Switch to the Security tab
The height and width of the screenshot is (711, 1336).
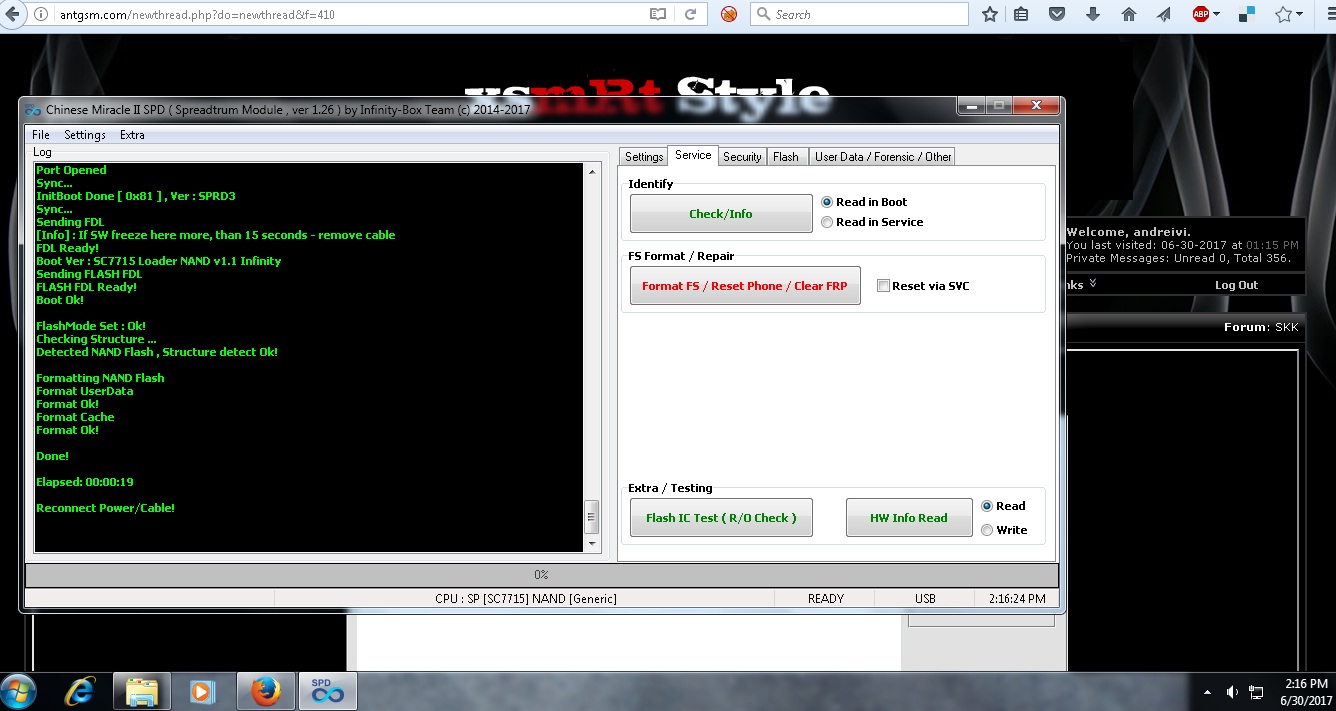[x=742, y=157]
